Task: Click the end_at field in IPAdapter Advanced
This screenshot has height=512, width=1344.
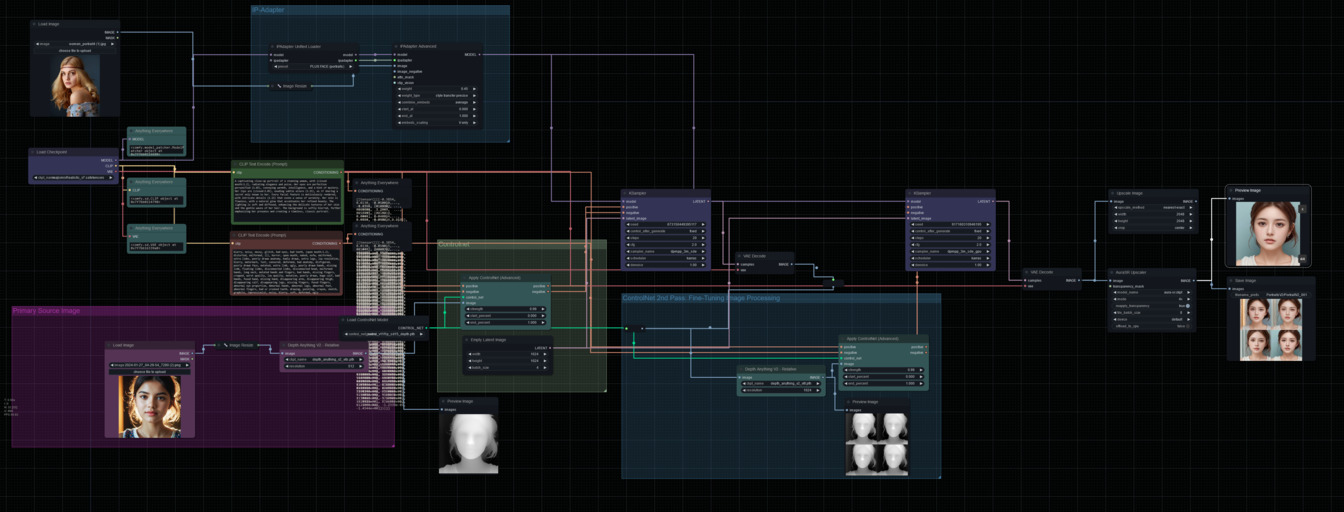Action: pyautogui.click(x=436, y=116)
